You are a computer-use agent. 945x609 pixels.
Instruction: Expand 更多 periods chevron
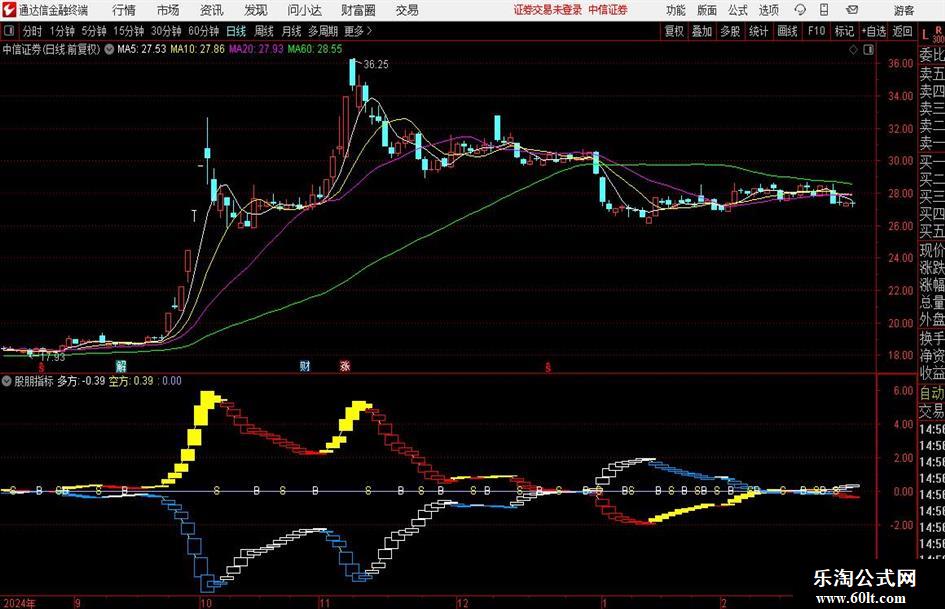pos(369,31)
